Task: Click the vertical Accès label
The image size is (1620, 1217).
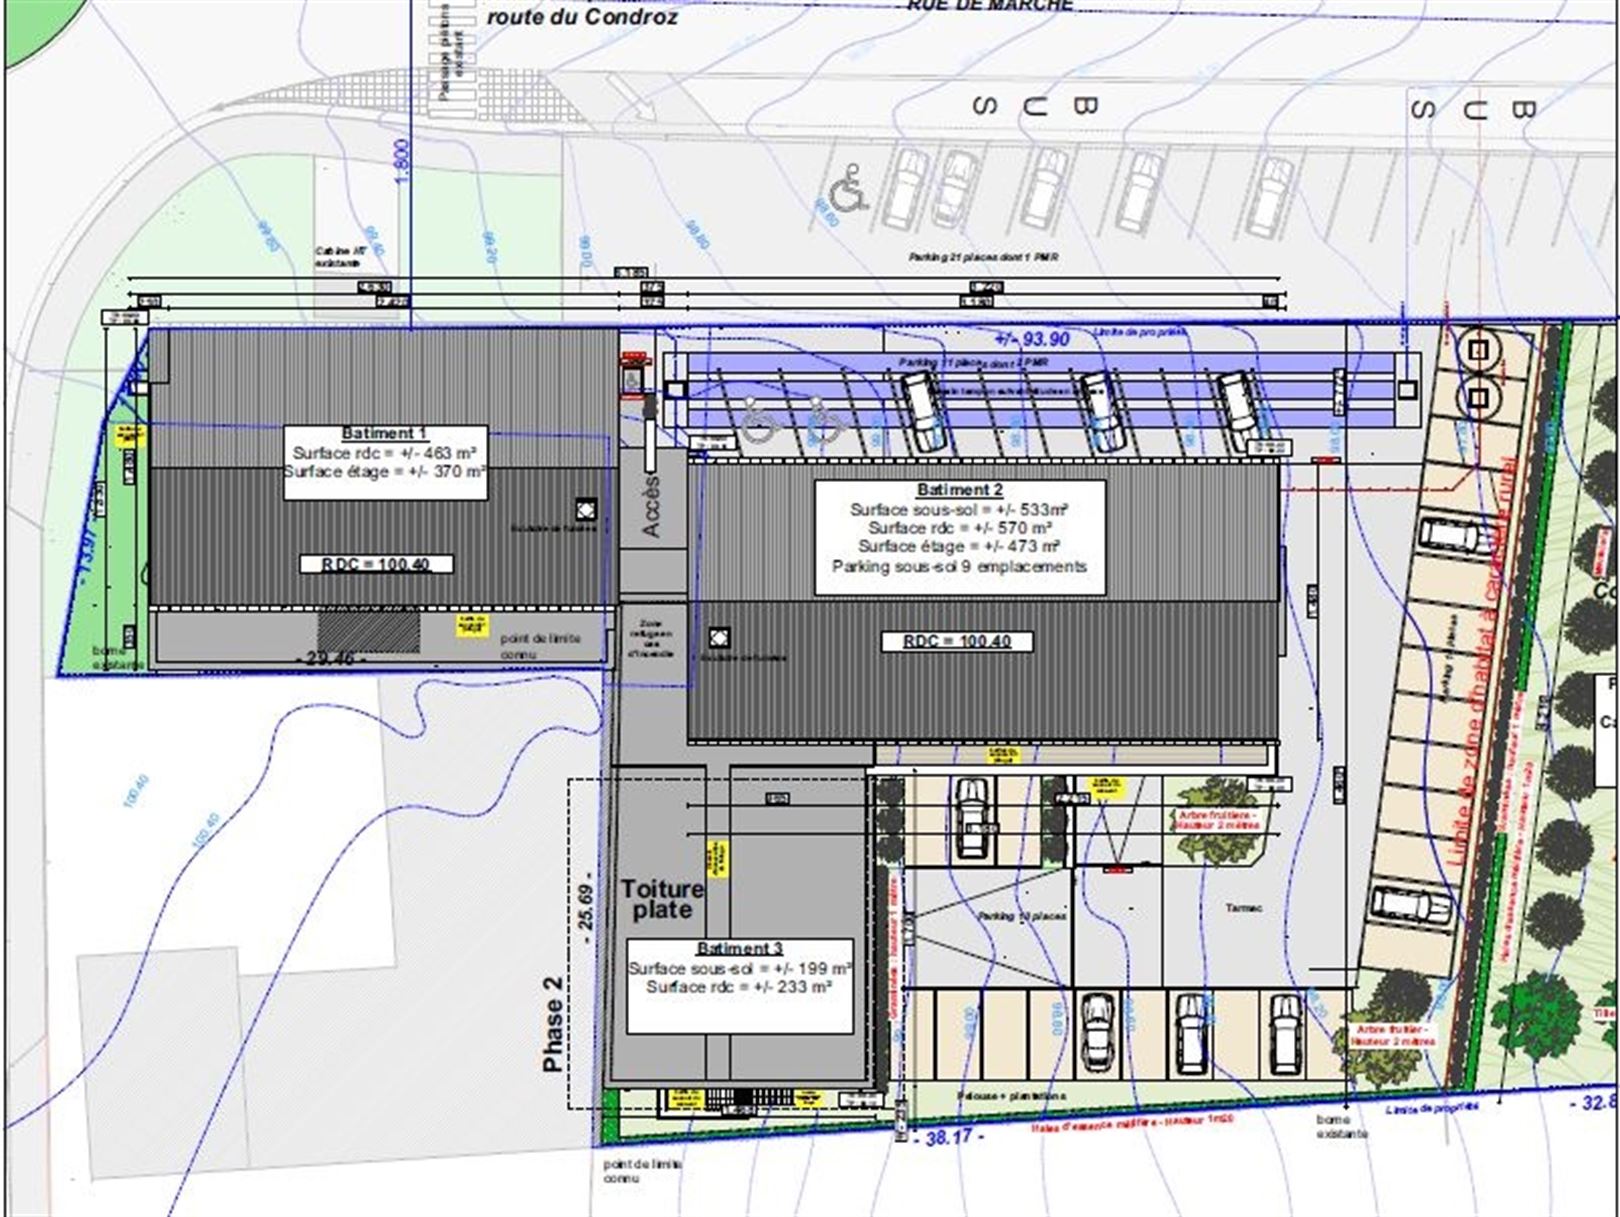Action: click(x=651, y=505)
